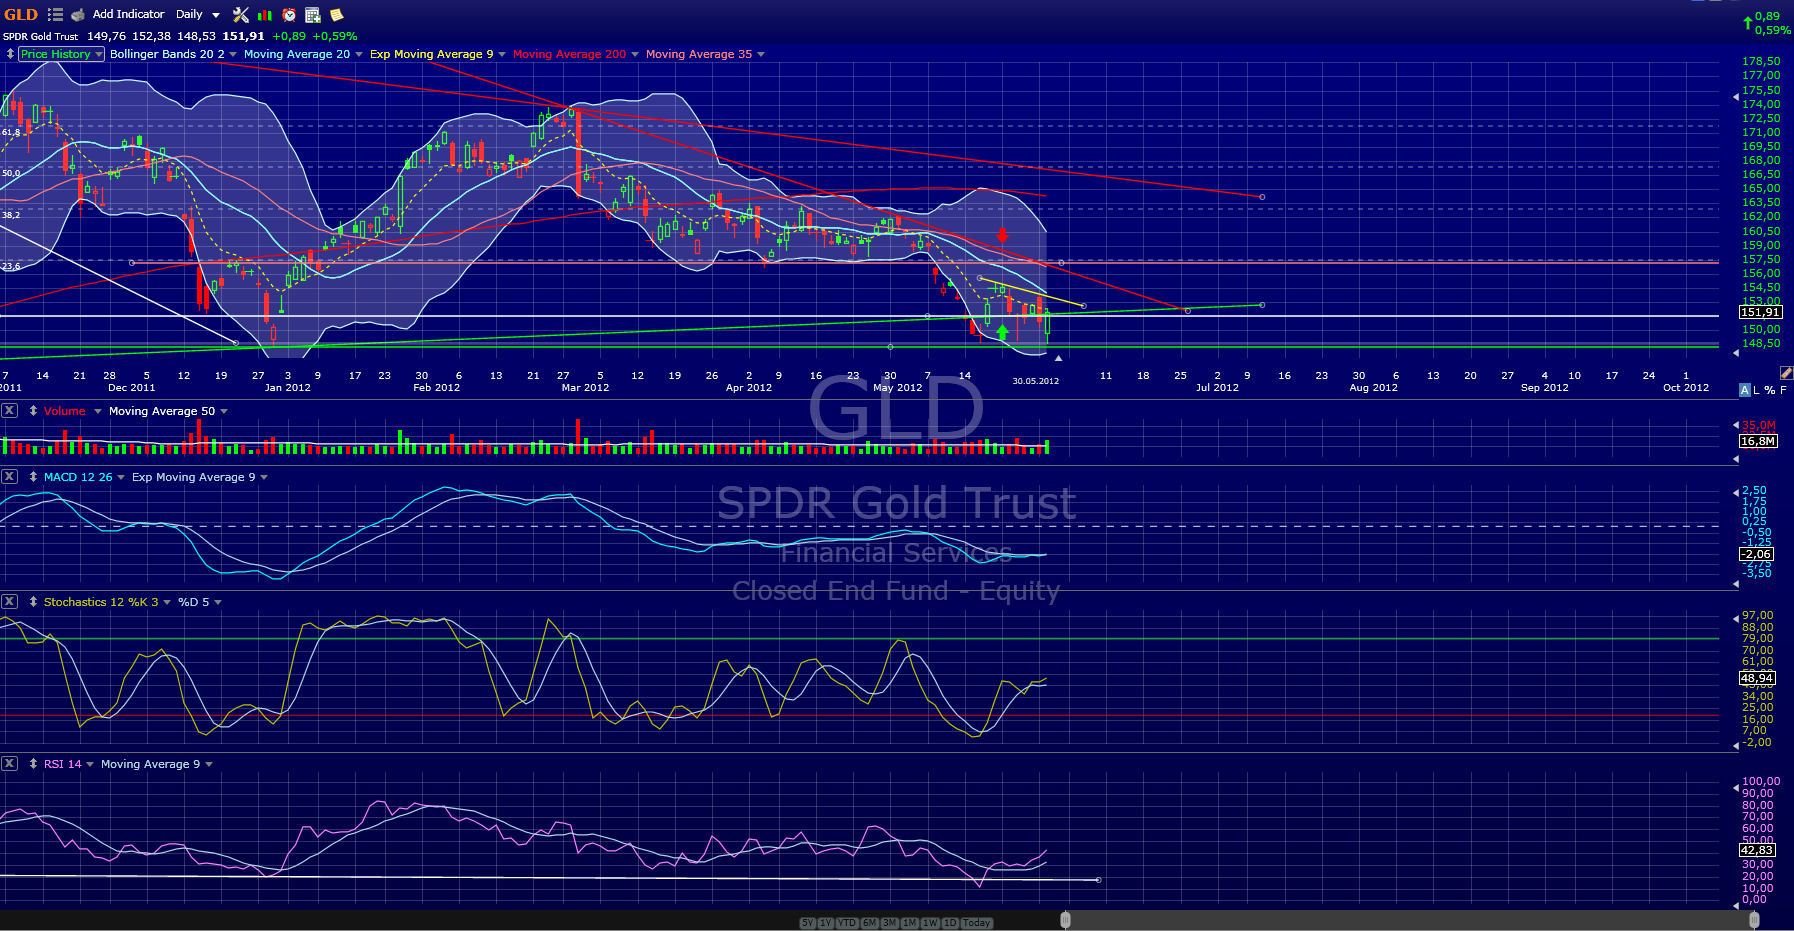Toggle the F scale option
The image size is (1794, 931).
click(1783, 390)
